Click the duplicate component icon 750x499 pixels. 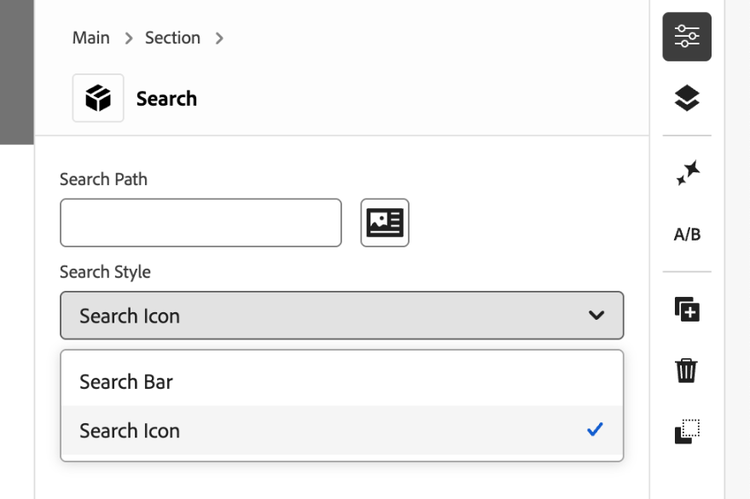tap(687, 309)
